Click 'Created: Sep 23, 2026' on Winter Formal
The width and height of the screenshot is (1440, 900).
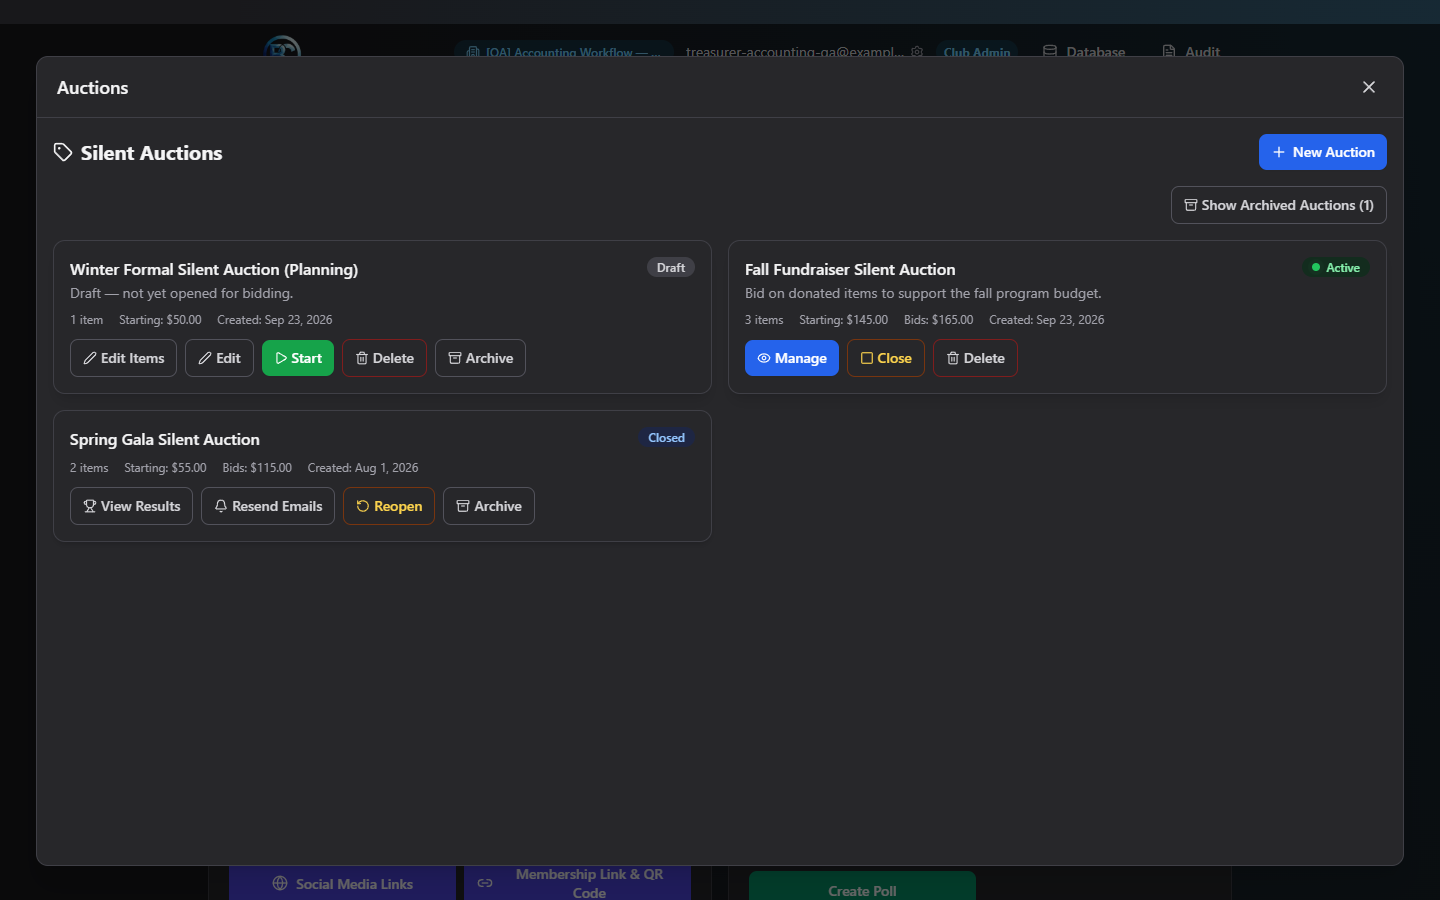tap(275, 320)
